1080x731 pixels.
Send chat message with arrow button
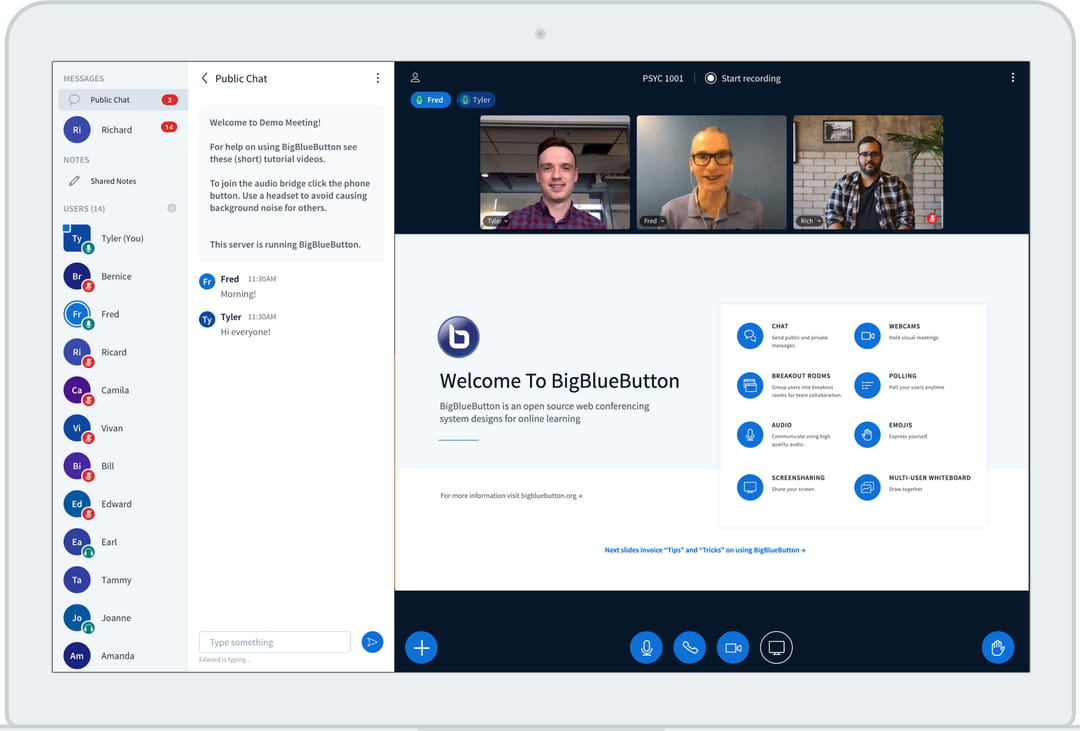[x=372, y=642]
